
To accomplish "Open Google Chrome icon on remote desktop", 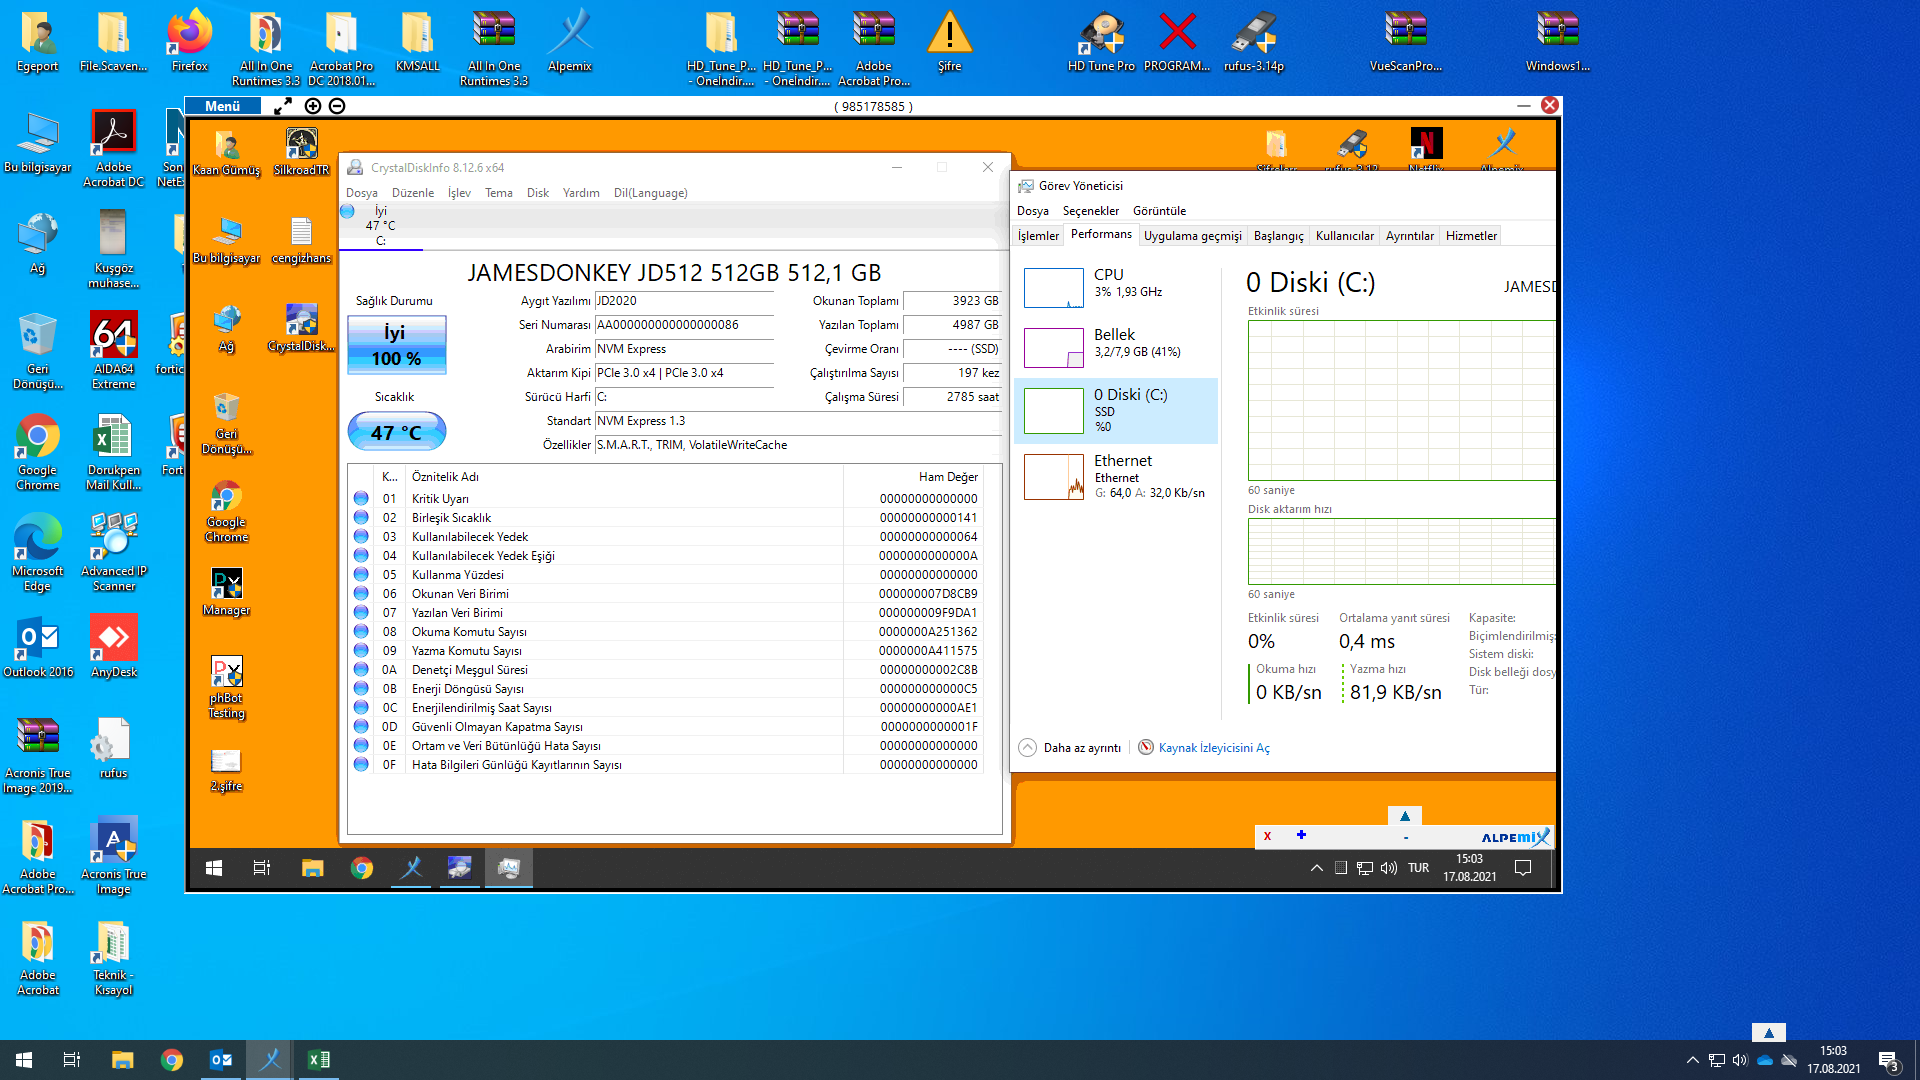I will click(226, 511).
